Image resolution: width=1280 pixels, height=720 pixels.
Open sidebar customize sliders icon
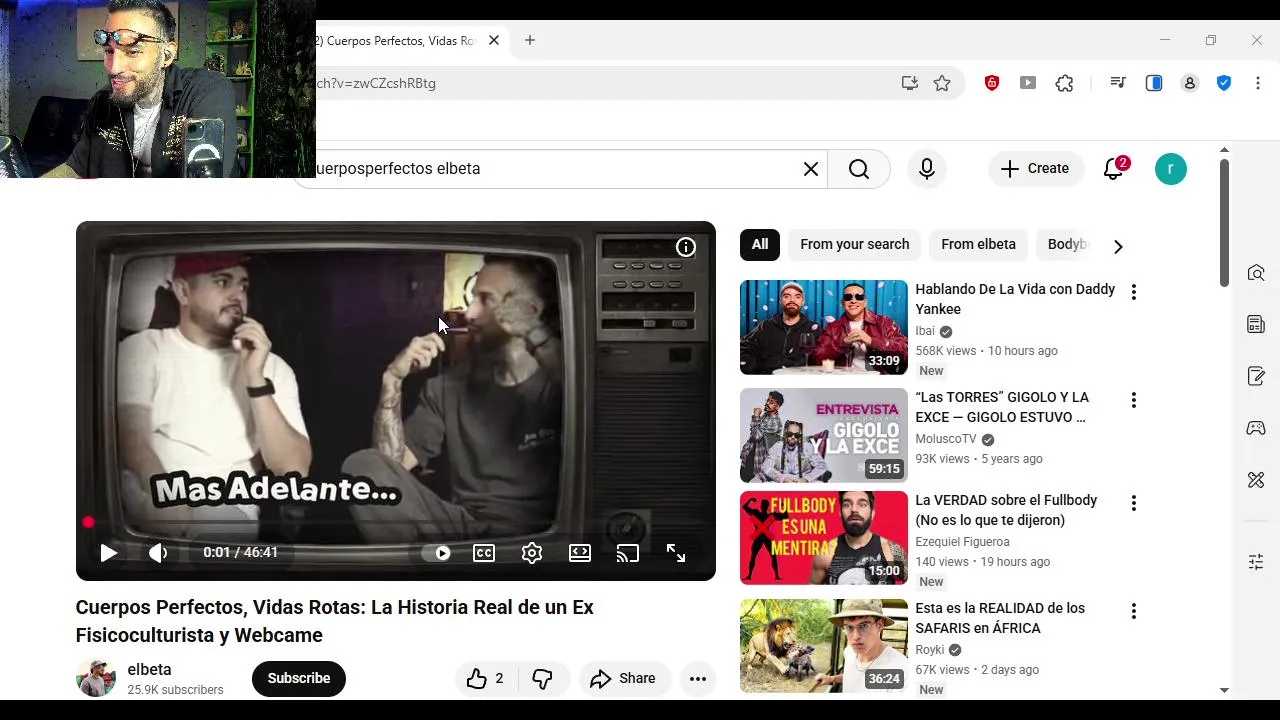pos(1256,562)
